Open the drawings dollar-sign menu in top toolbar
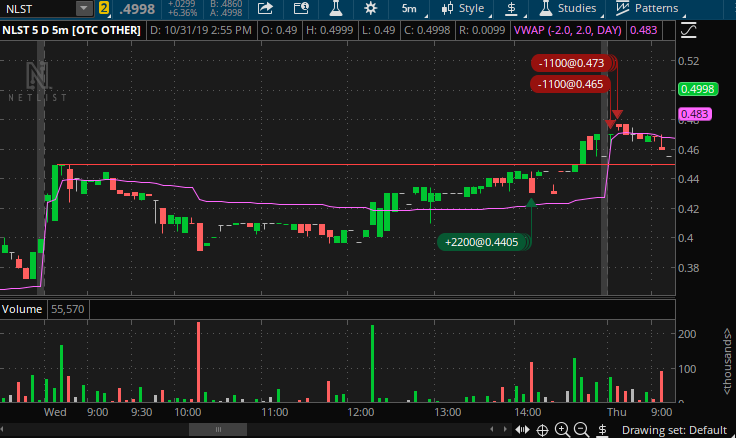Image resolution: width=736 pixels, height=438 pixels. [x=513, y=8]
